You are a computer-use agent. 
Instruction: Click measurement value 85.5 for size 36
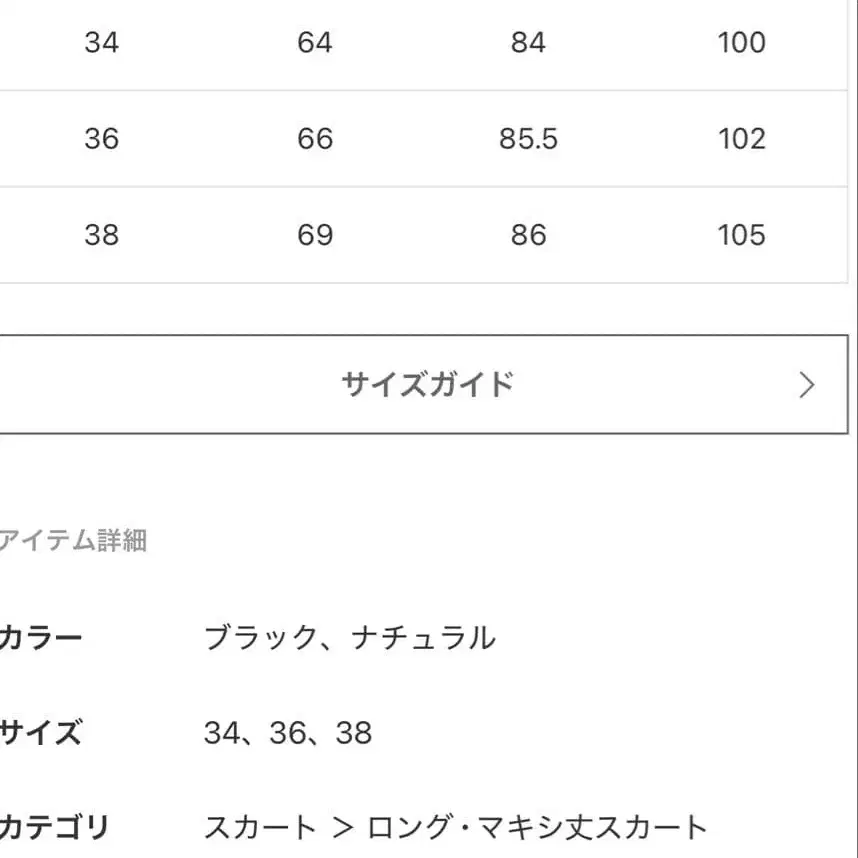pyautogui.click(x=530, y=139)
